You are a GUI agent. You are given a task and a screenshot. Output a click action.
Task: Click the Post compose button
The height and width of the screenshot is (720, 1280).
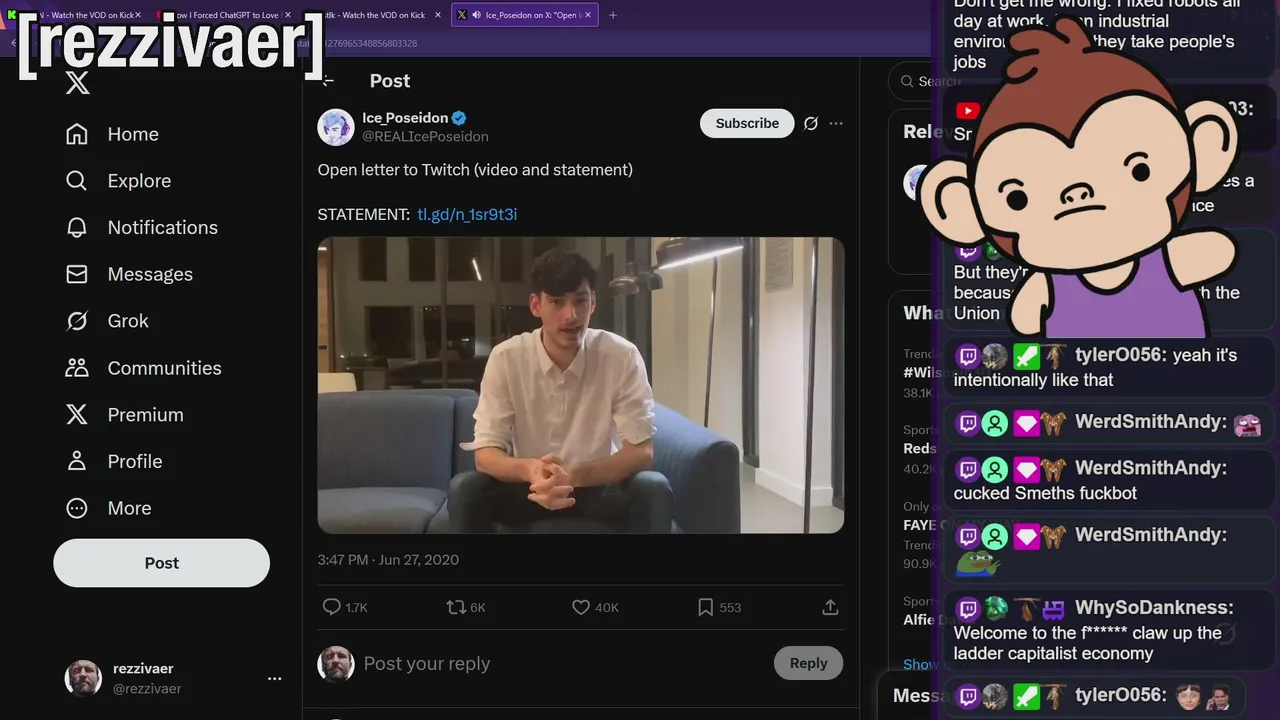coord(161,563)
